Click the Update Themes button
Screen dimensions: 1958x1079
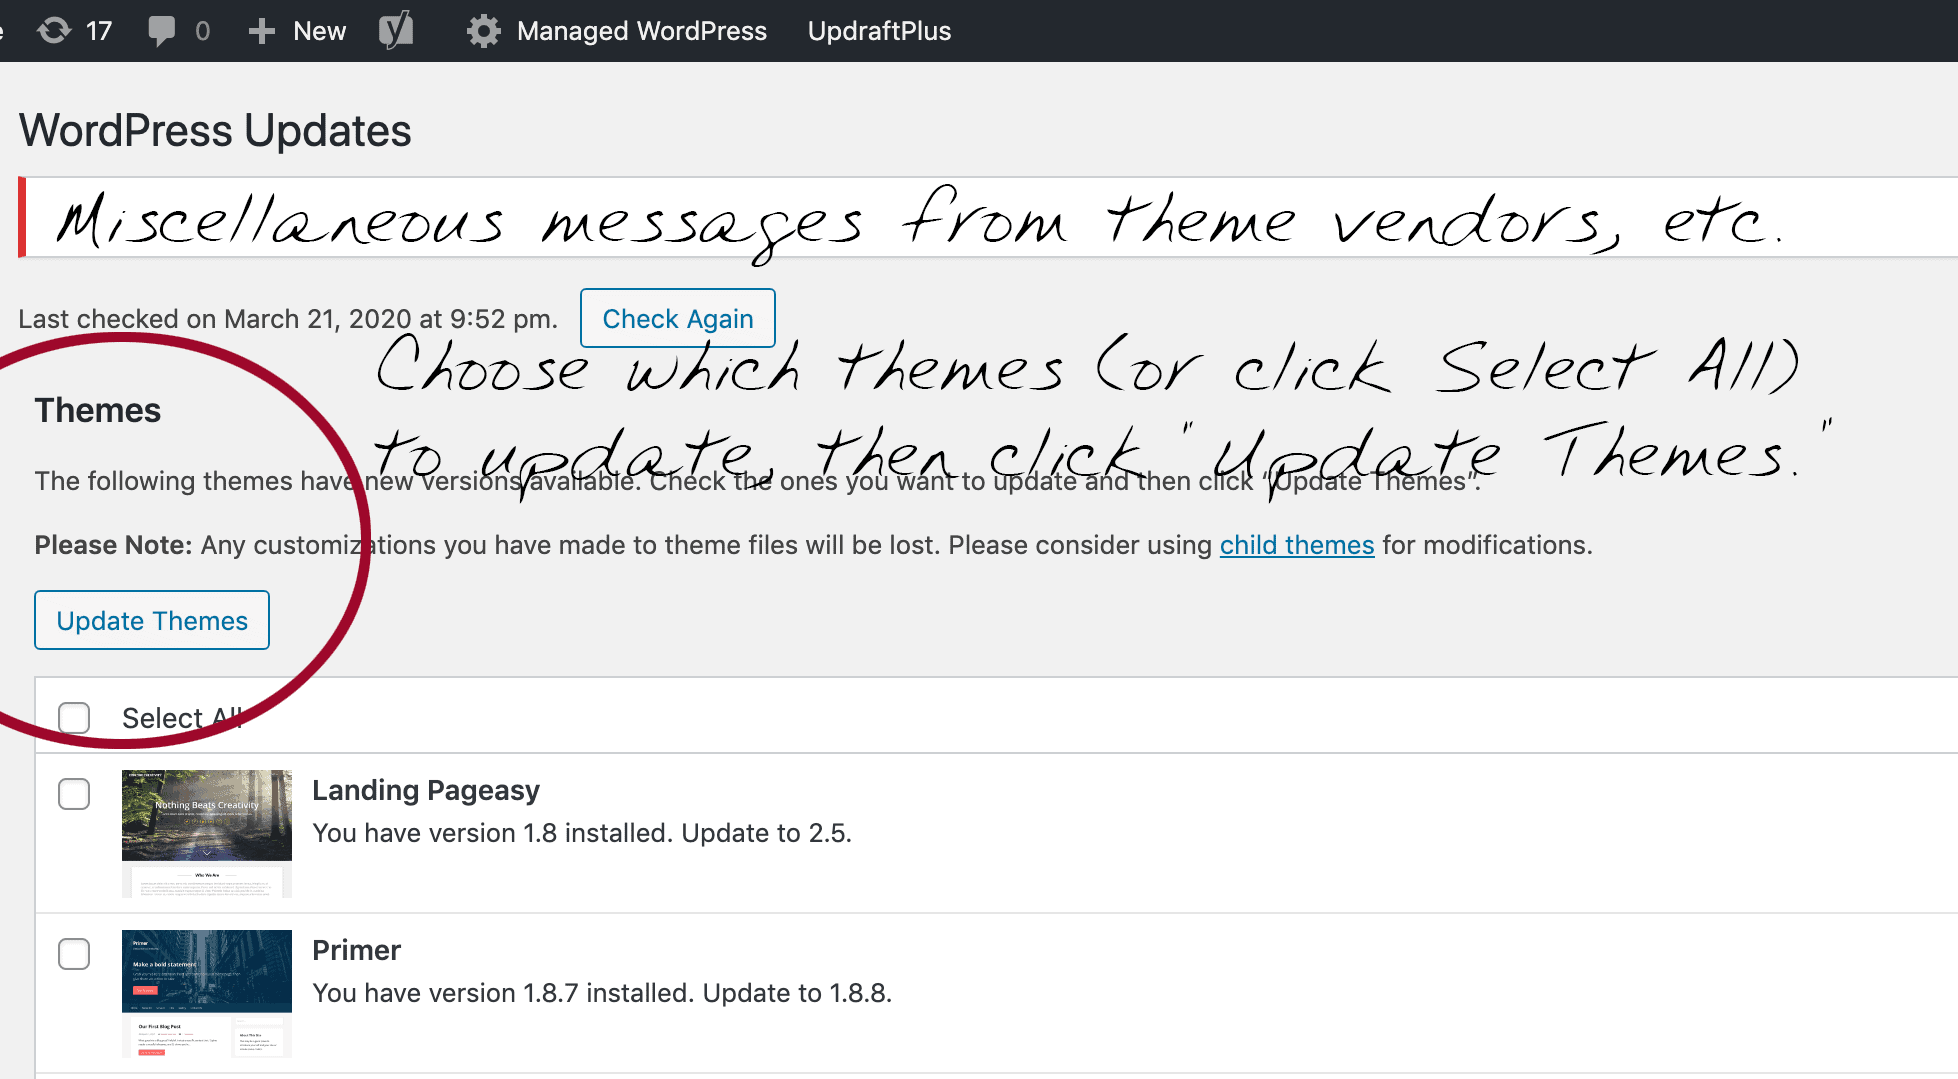(x=152, y=620)
